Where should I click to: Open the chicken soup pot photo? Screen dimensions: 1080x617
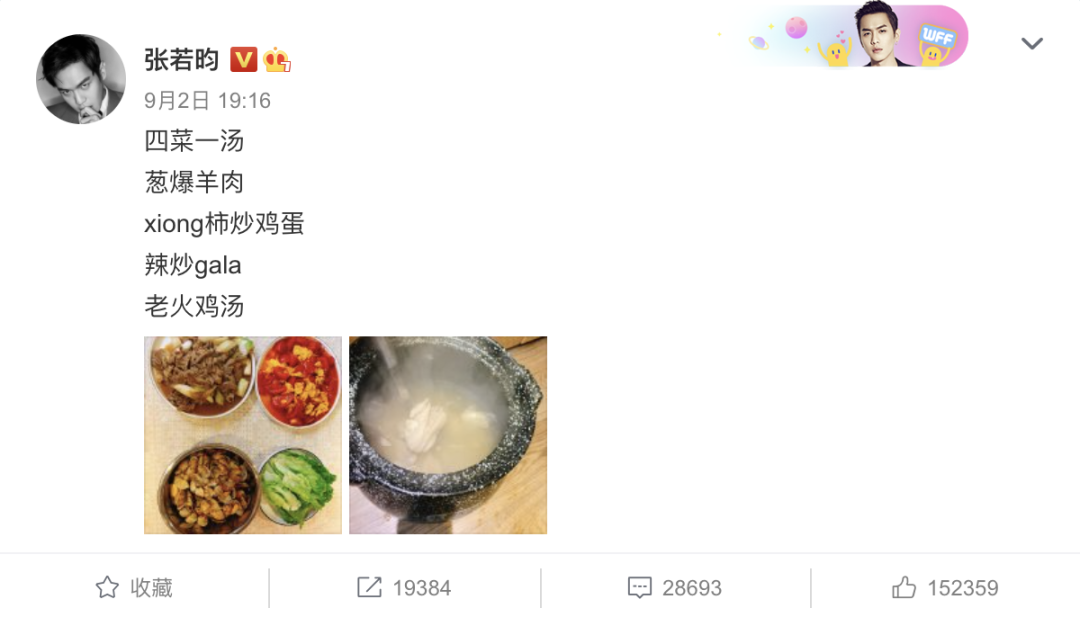point(448,435)
